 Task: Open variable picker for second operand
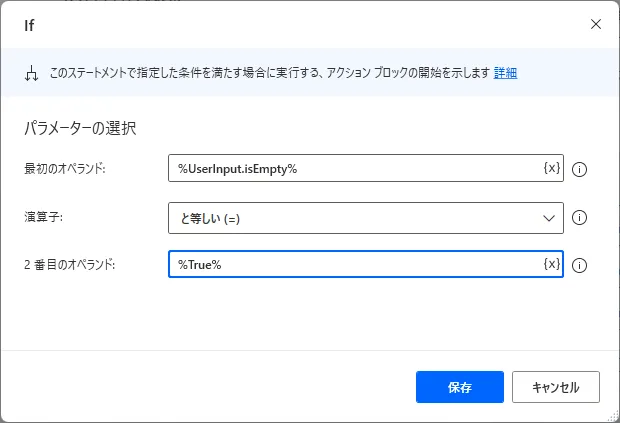[551, 264]
